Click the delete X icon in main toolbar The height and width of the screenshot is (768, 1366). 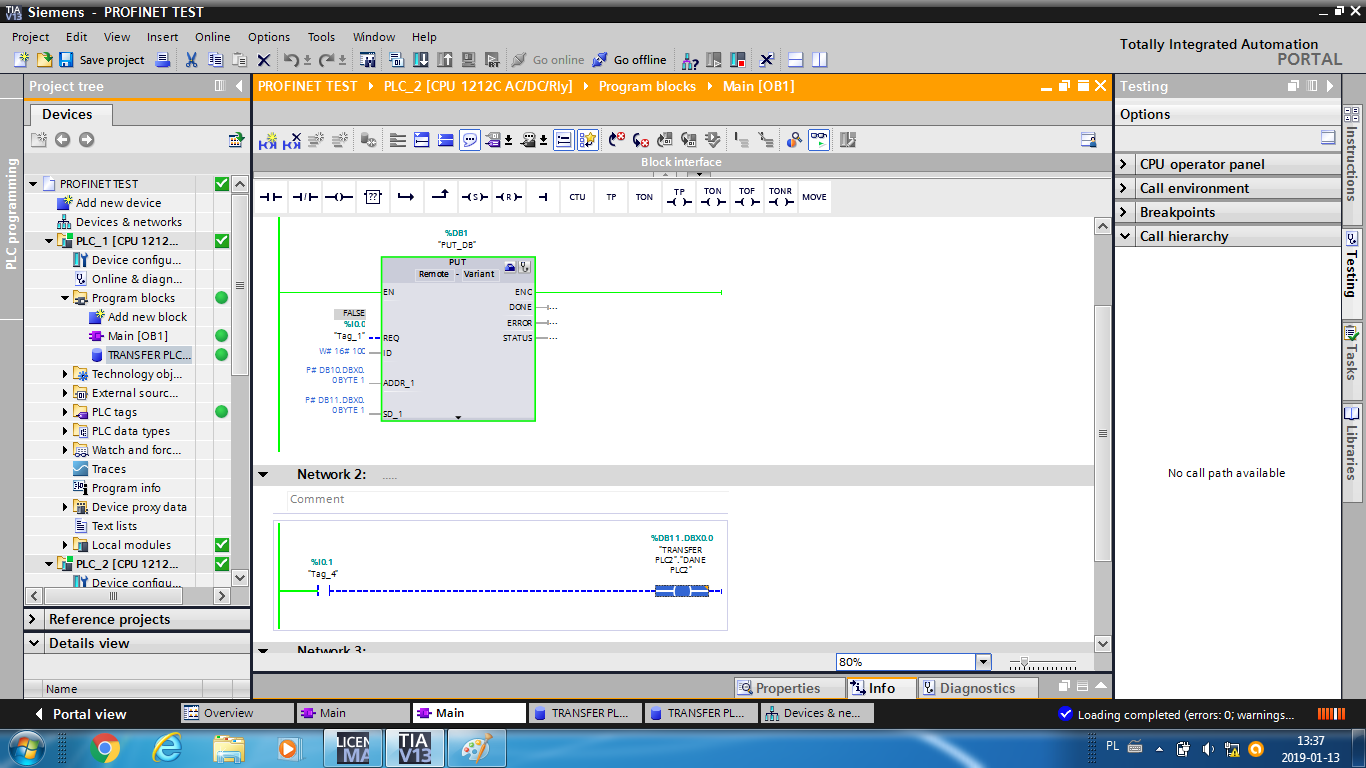264,60
